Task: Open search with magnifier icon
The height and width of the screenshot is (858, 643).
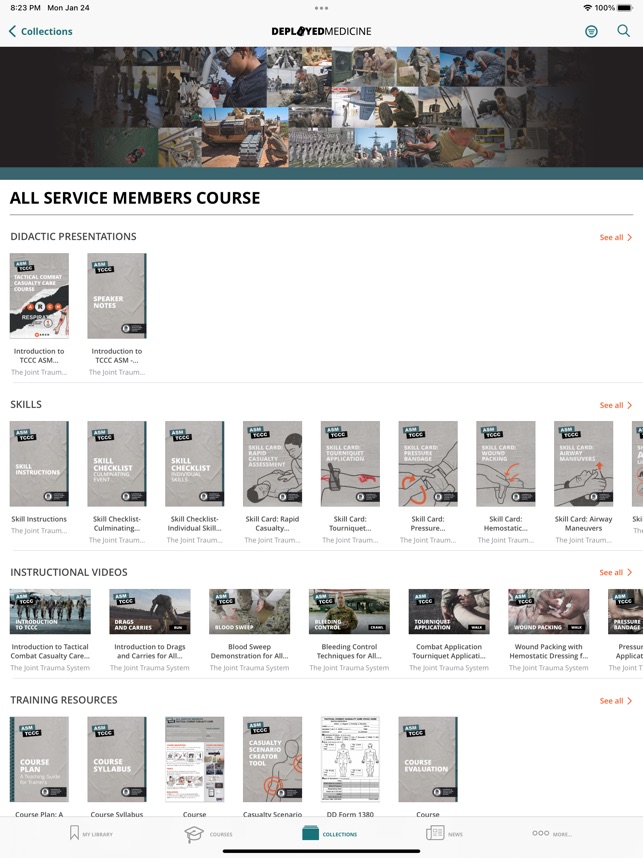Action: tap(623, 31)
